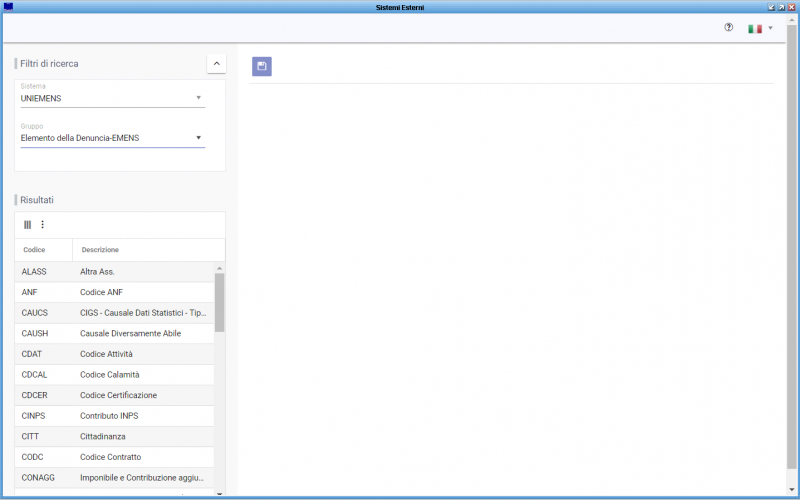Open column chooser icon in Risultati
The height and width of the screenshot is (500, 800).
point(28,224)
